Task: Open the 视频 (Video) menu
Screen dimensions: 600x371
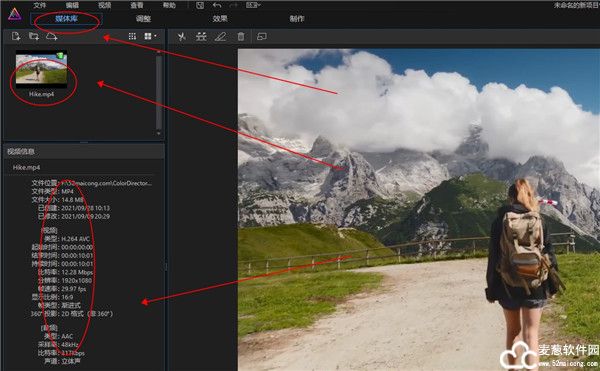Action: click(104, 5)
